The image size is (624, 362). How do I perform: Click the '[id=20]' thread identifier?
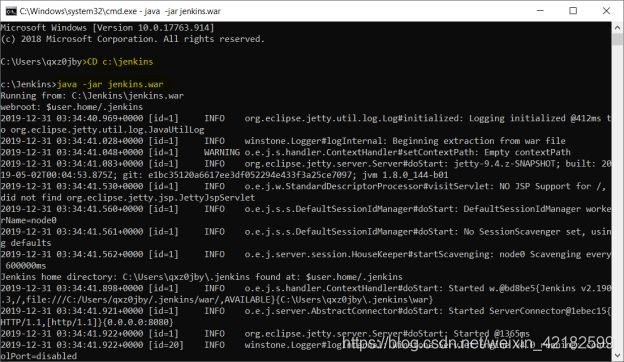(x=166, y=345)
